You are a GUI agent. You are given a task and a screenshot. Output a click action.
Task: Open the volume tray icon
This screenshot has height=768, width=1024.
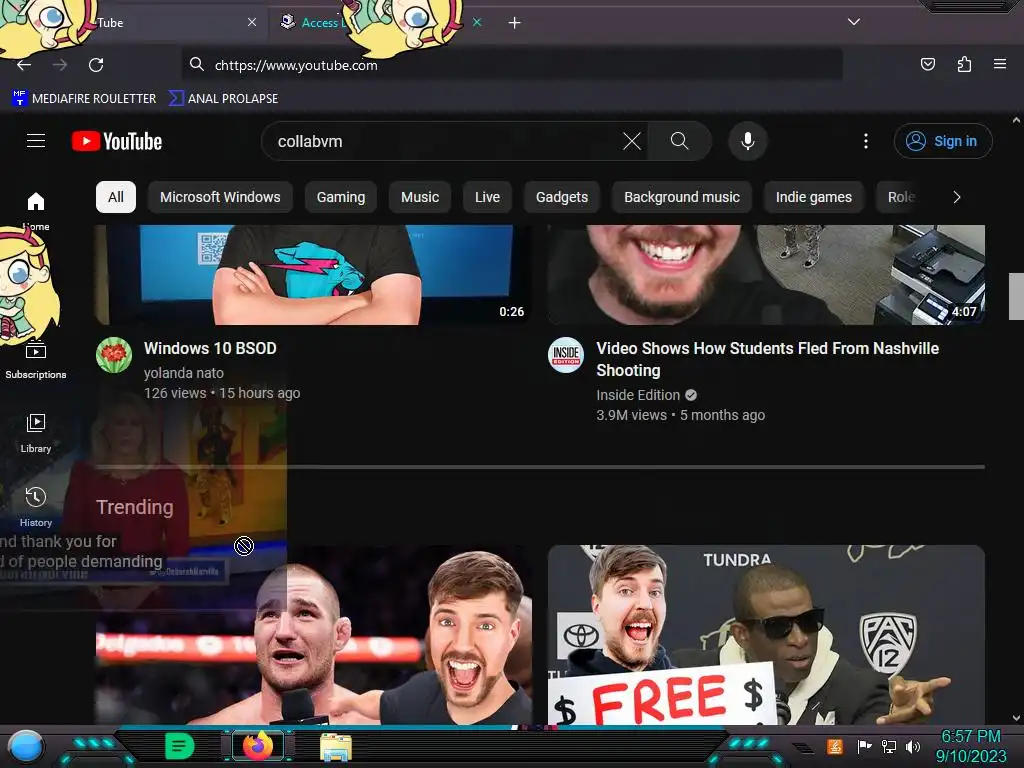click(x=913, y=746)
